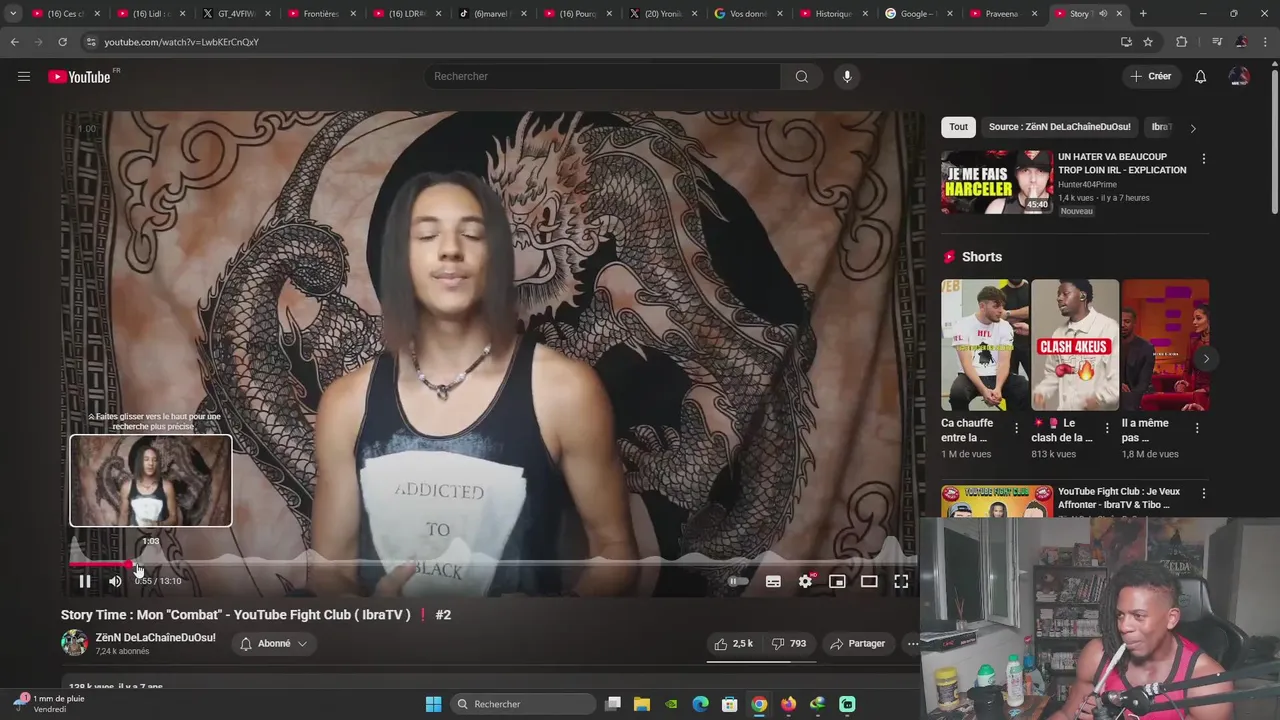The height and width of the screenshot is (720, 1280).
Task: Open ZënN DeLaChaîneDuOsu! channel name
Action: (155, 637)
